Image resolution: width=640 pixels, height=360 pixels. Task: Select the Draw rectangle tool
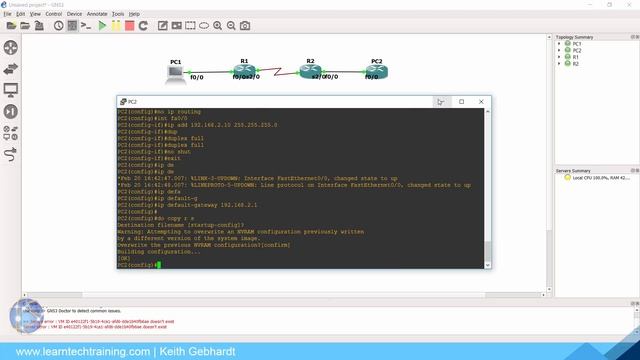pyautogui.click(x=190, y=26)
